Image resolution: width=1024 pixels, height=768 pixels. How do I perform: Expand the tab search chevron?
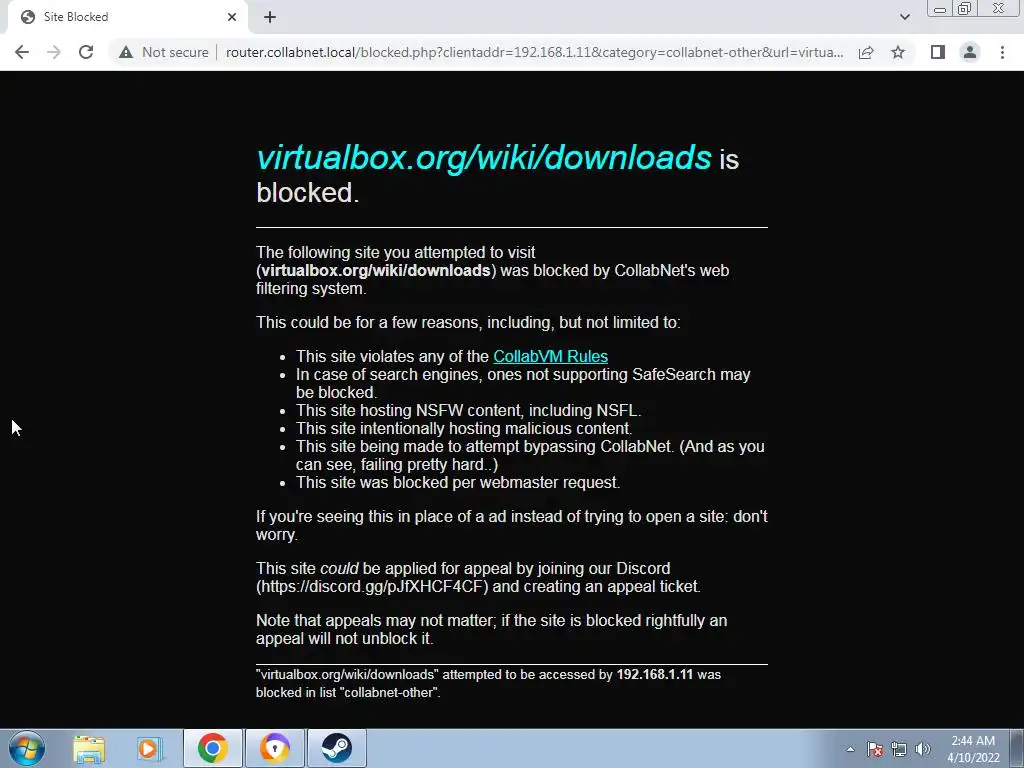pyautogui.click(x=904, y=17)
